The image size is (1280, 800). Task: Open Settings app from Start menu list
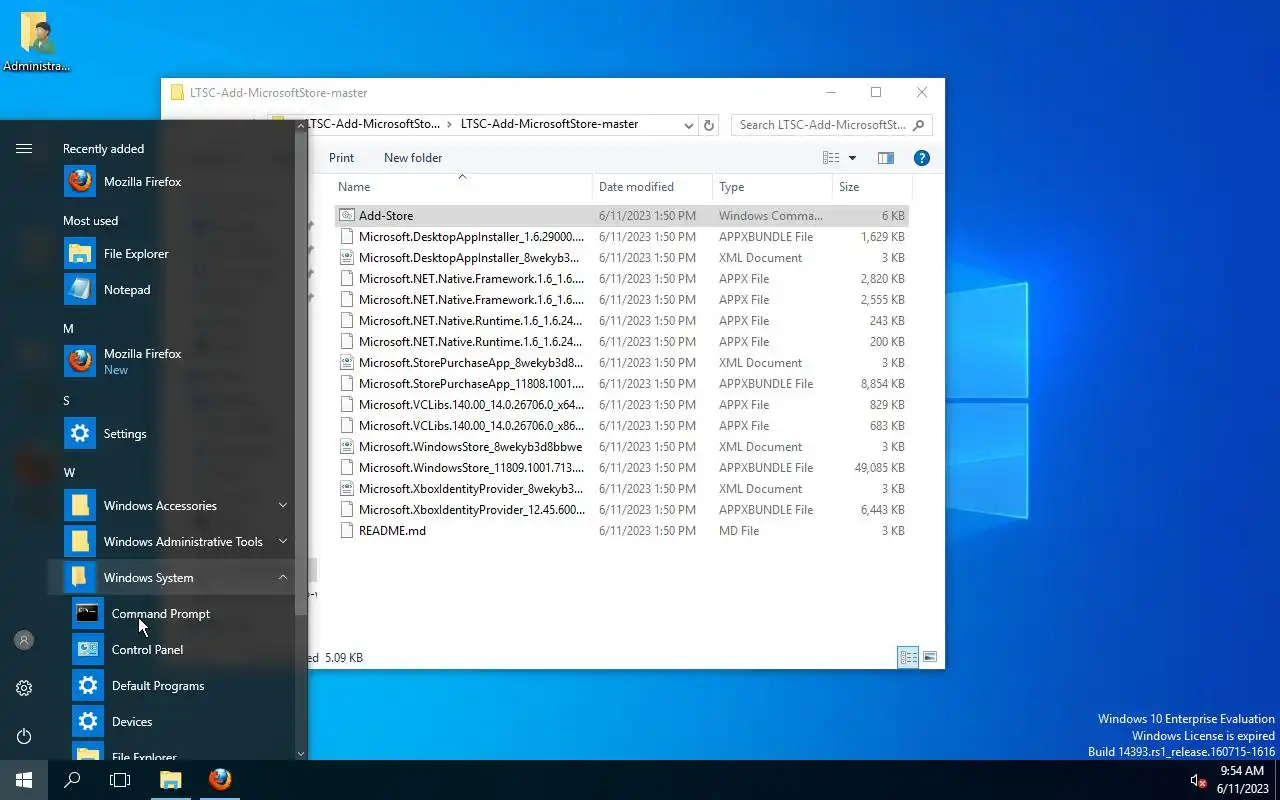point(170,434)
